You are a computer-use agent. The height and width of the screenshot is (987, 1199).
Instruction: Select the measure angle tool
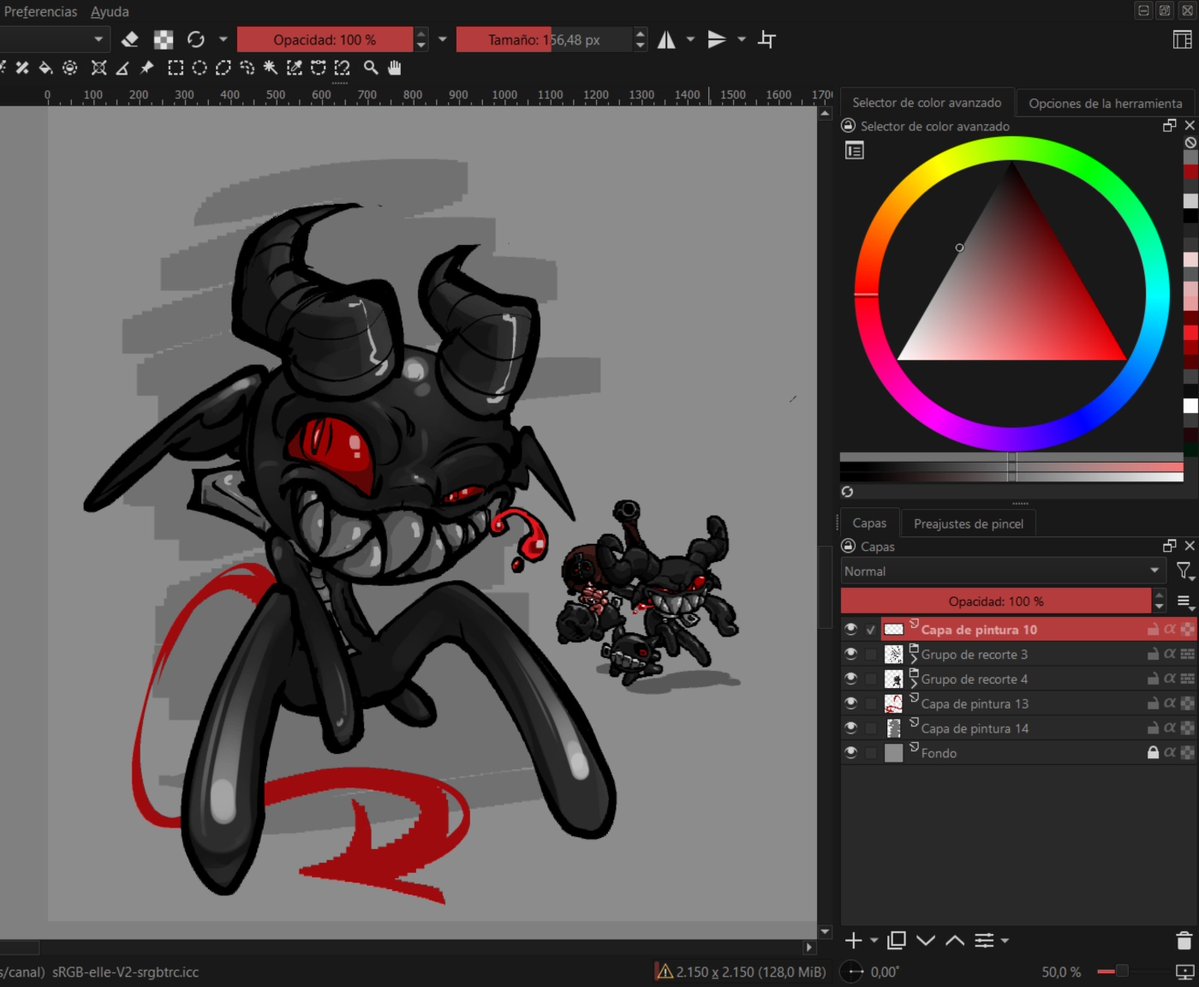point(122,68)
